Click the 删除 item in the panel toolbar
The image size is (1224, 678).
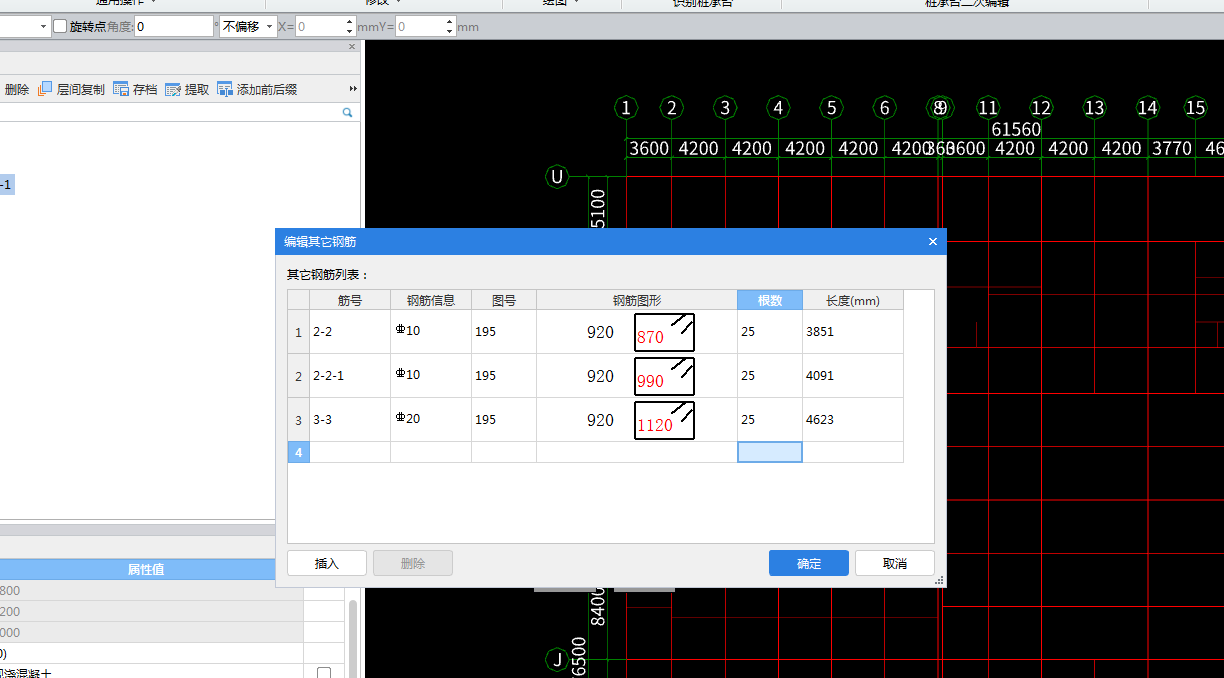16,89
